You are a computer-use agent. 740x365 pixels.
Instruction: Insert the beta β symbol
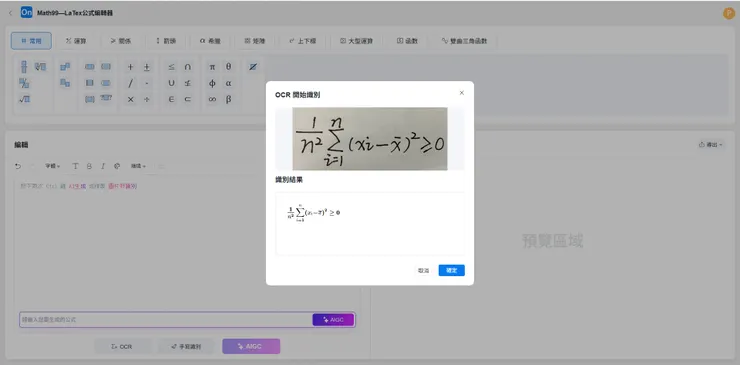pos(228,100)
